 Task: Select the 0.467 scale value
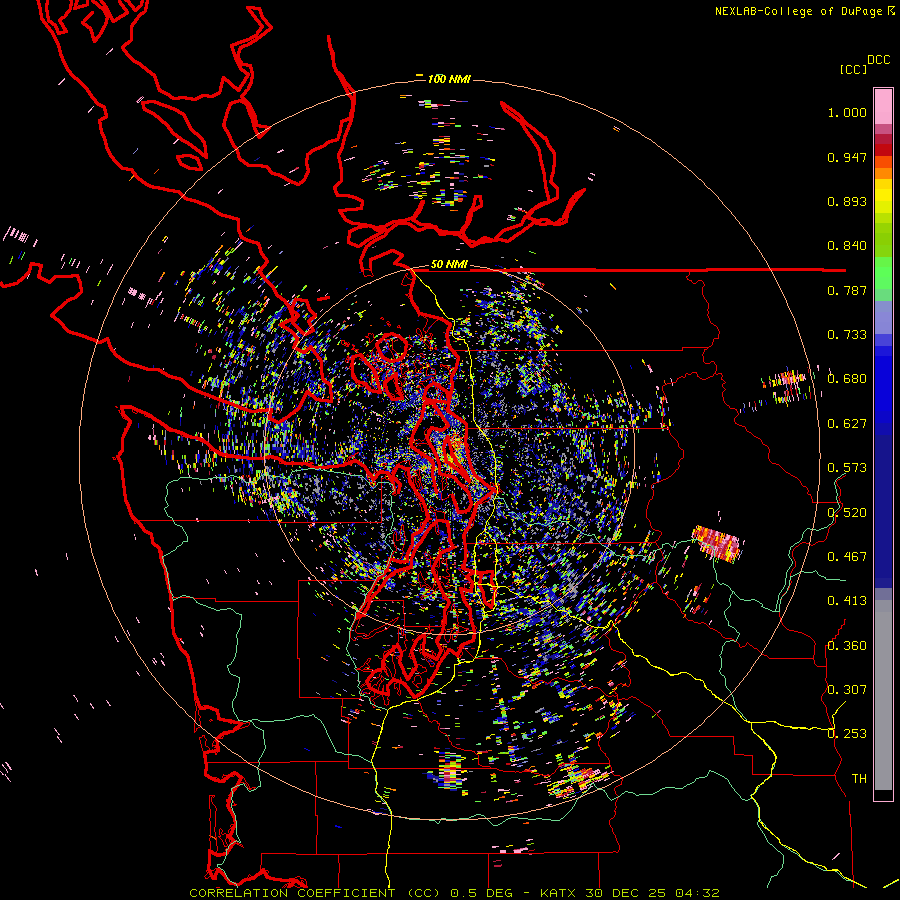[847, 557]
